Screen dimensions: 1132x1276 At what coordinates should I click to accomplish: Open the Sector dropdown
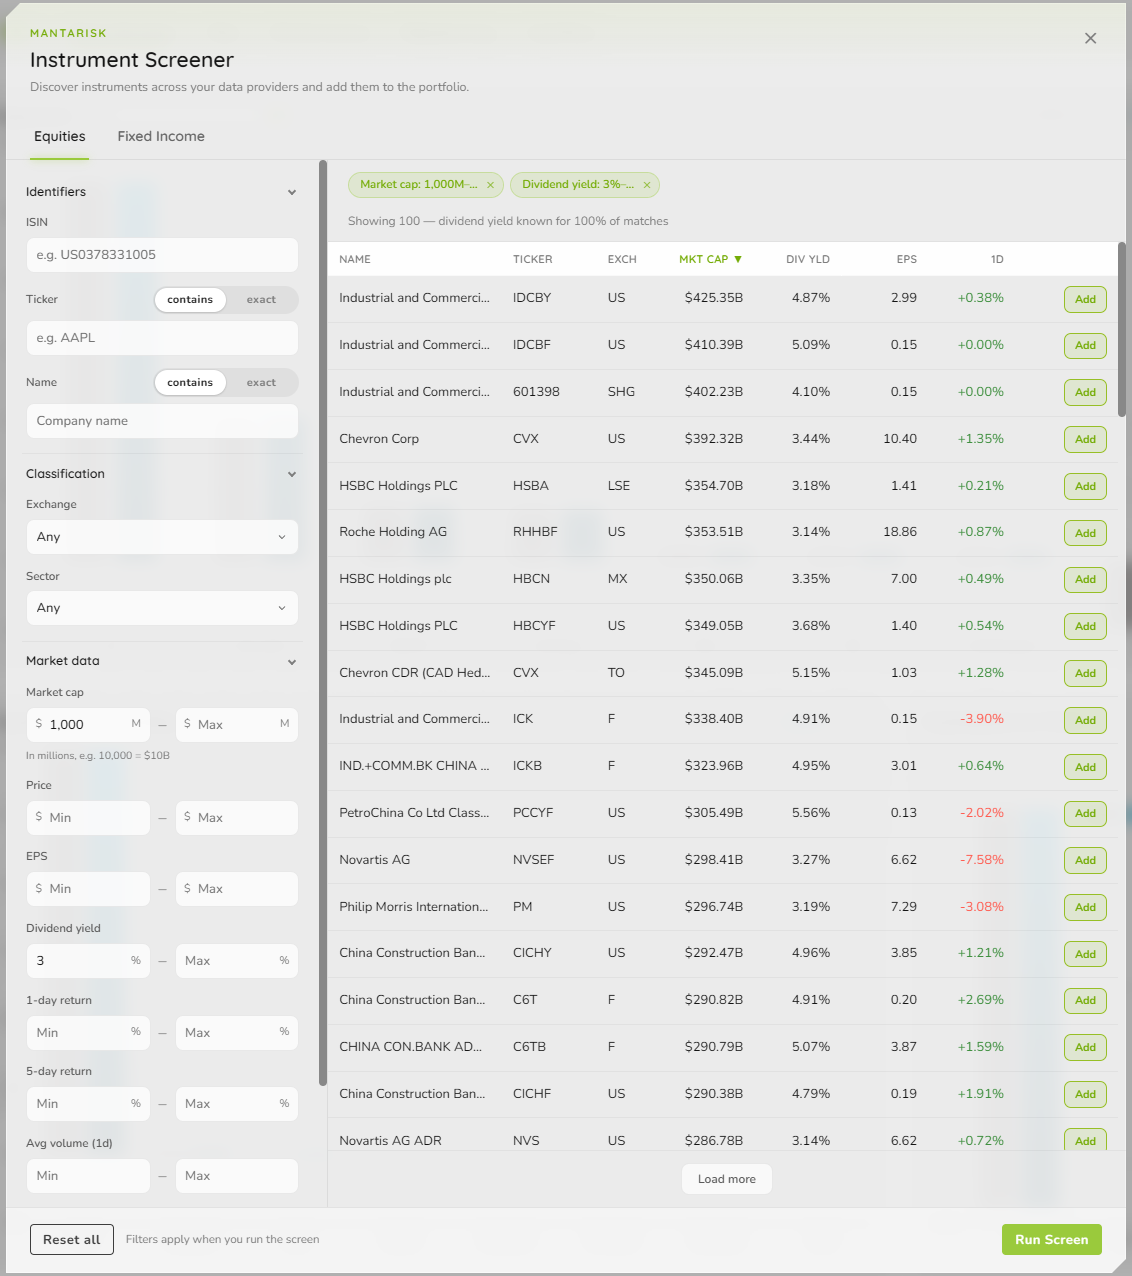pos(162,608)
